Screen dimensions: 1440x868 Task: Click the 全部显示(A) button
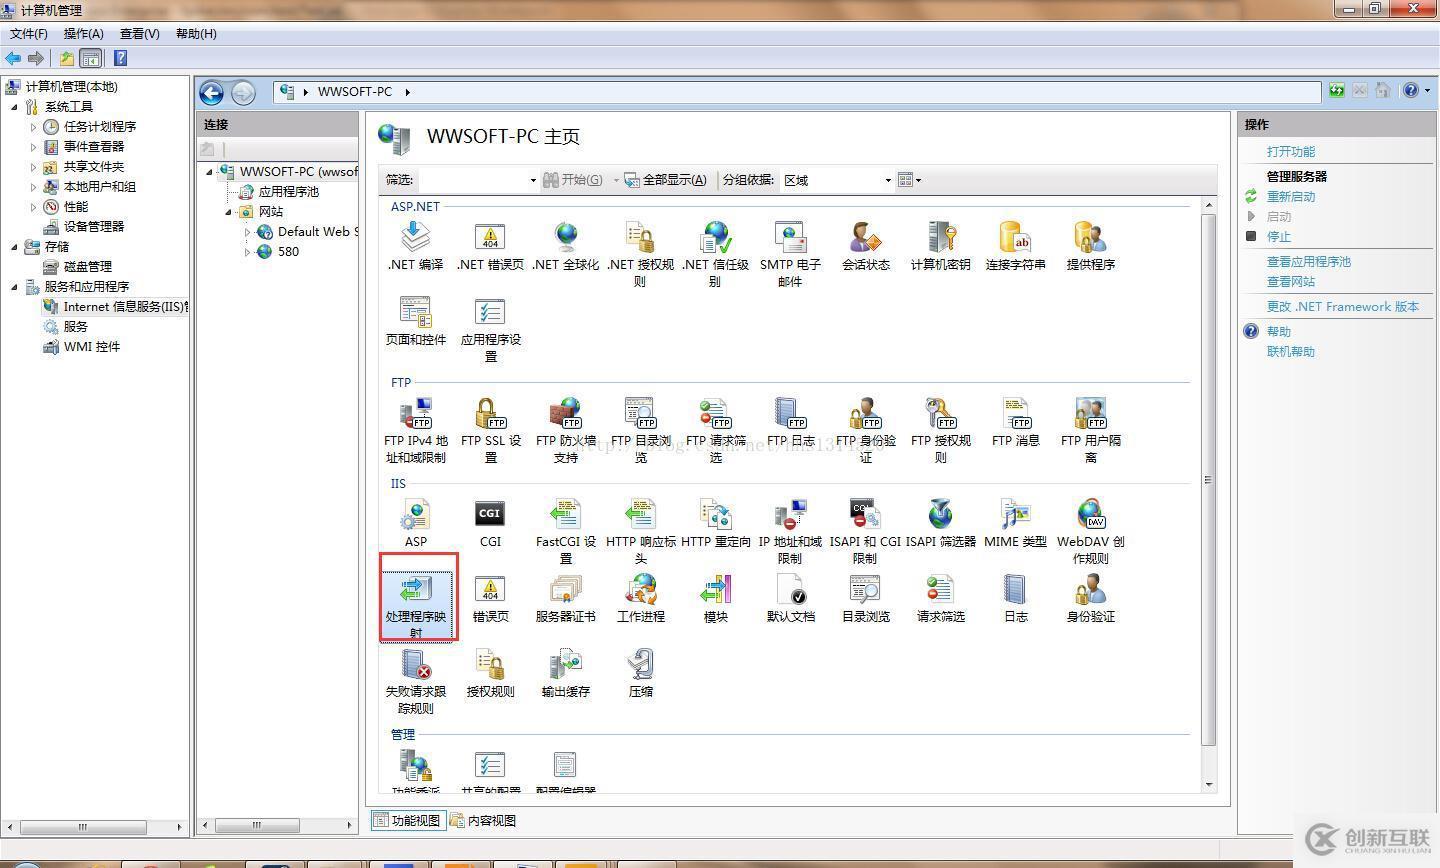coord(666,180)
